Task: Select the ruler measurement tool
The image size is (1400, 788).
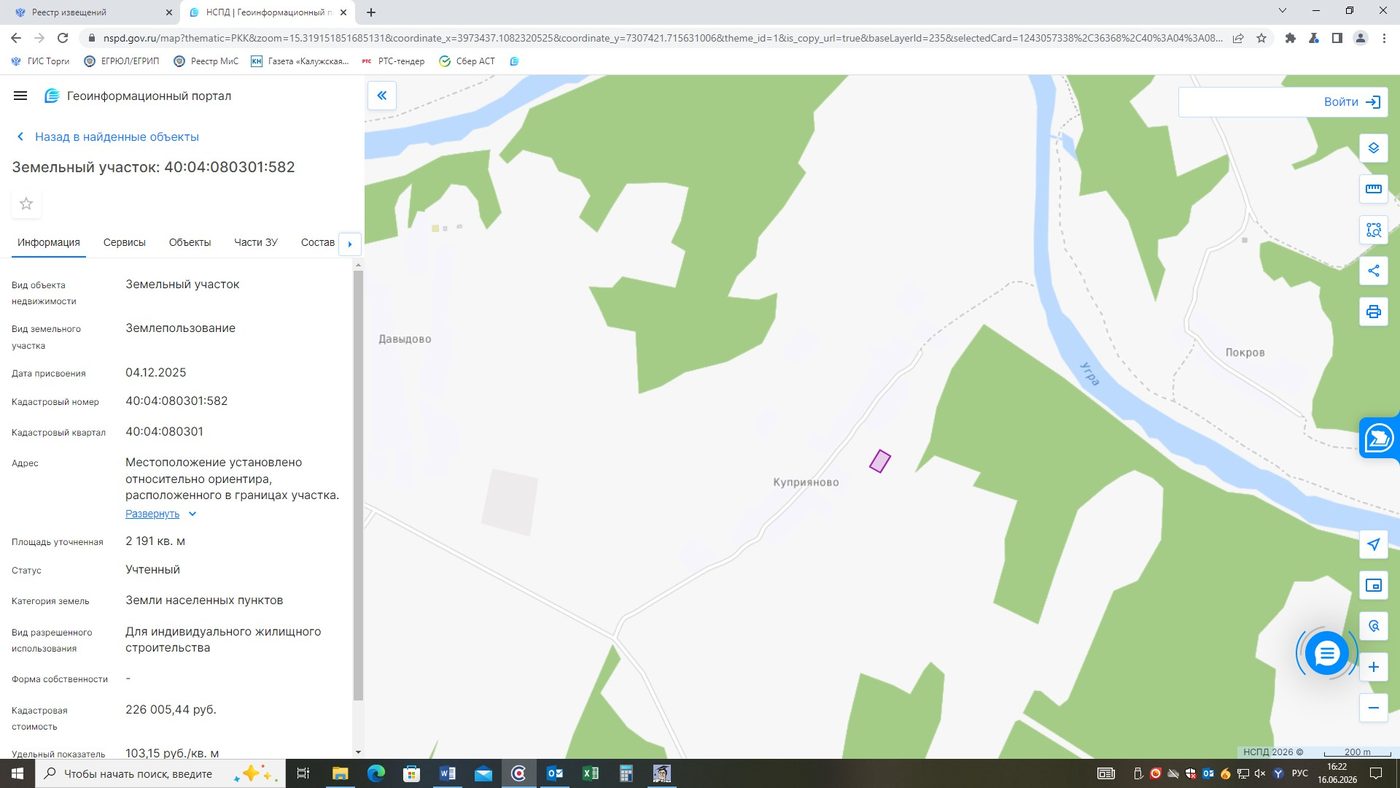Action: 1373,189
